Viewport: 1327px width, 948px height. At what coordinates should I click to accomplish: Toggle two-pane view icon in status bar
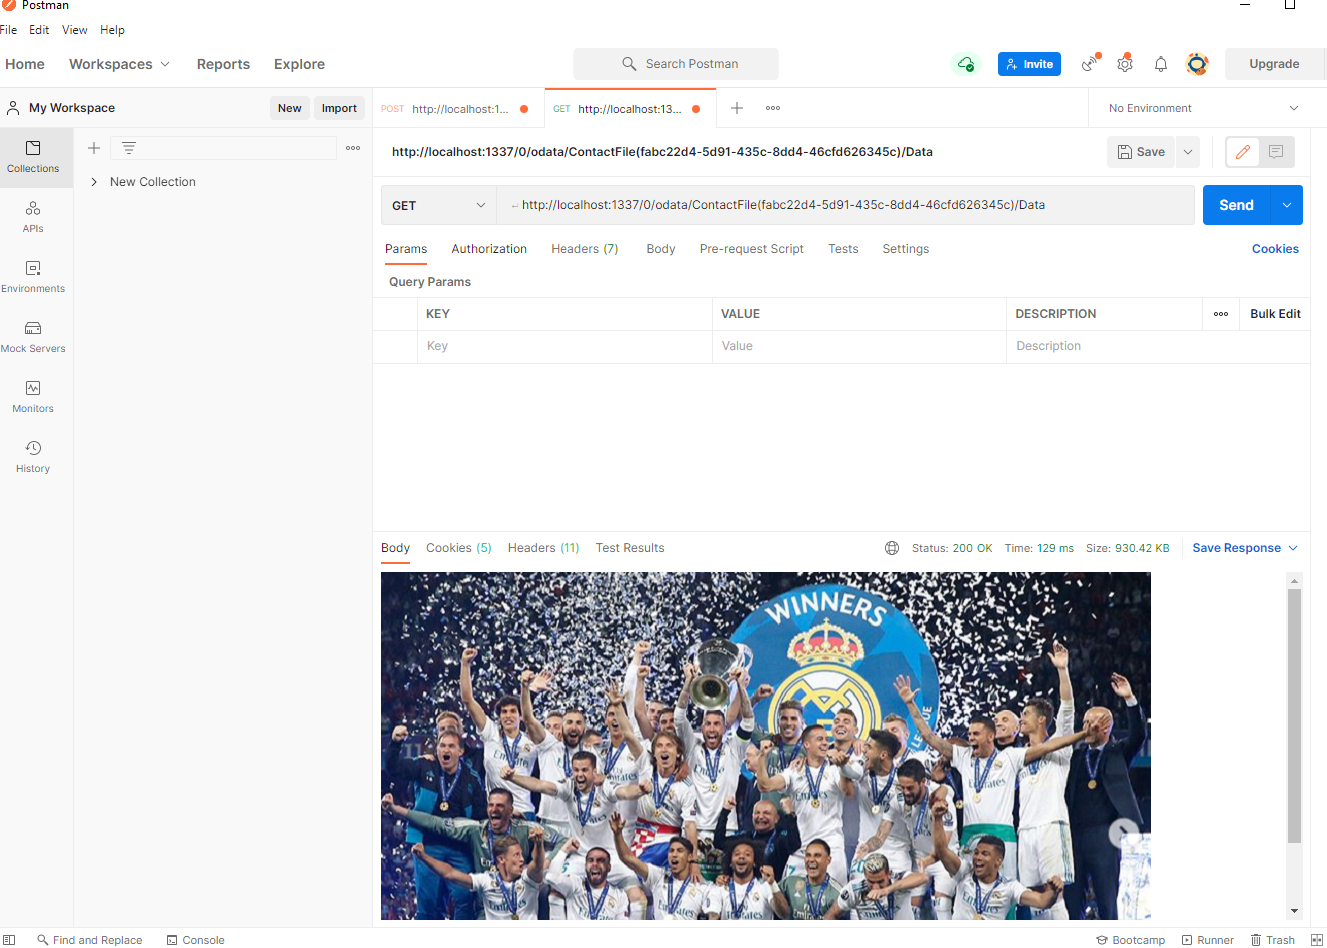[x=1317, y=940]
